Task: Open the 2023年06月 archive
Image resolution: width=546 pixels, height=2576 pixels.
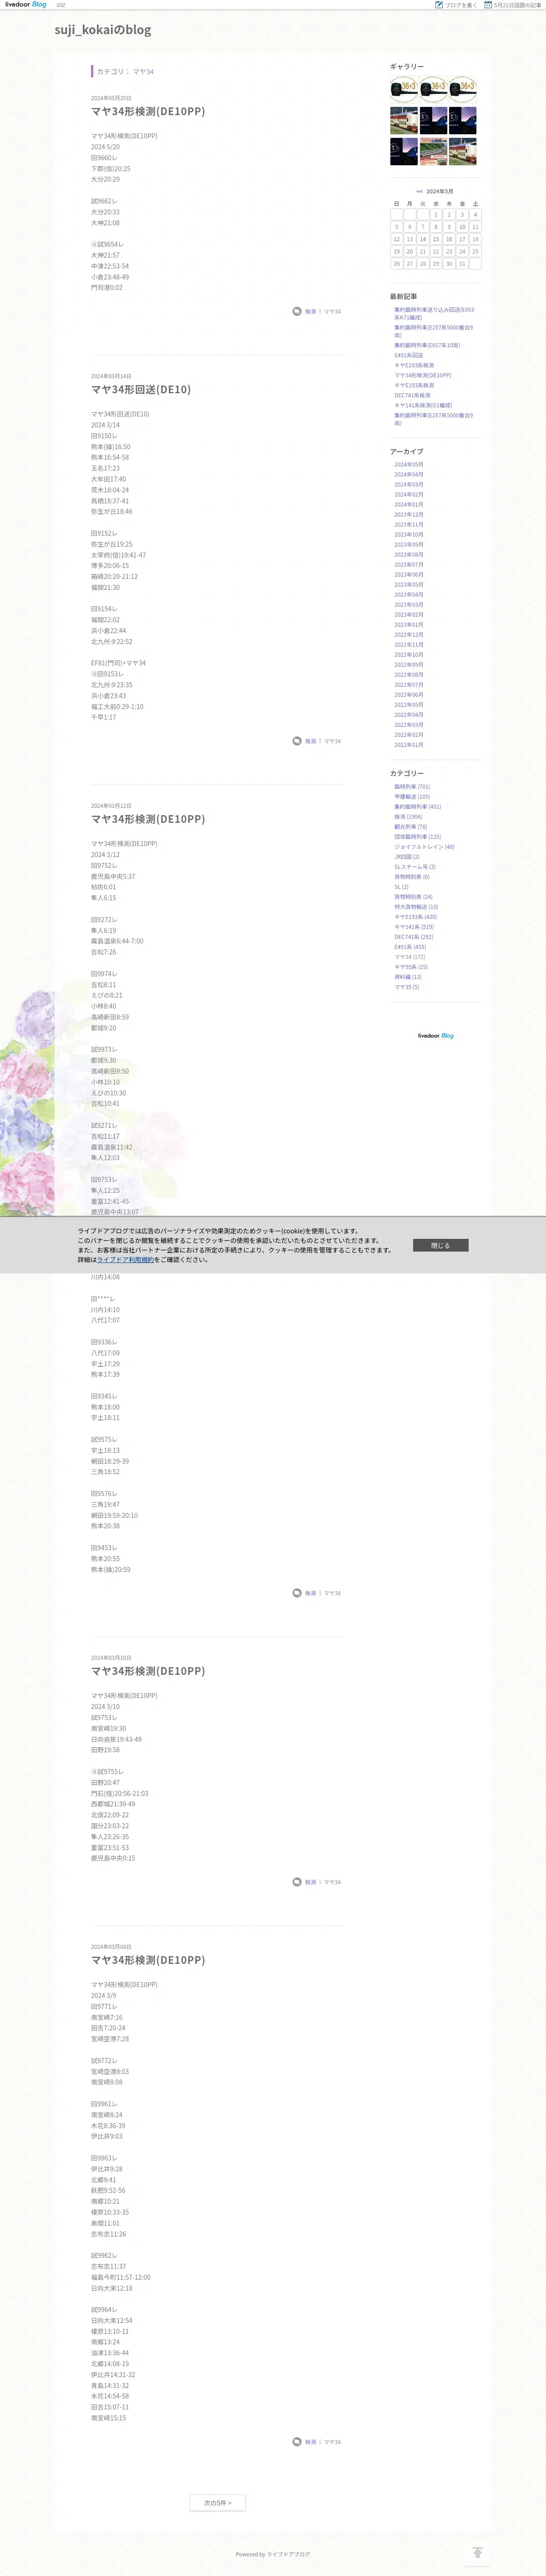Action: 408,574
